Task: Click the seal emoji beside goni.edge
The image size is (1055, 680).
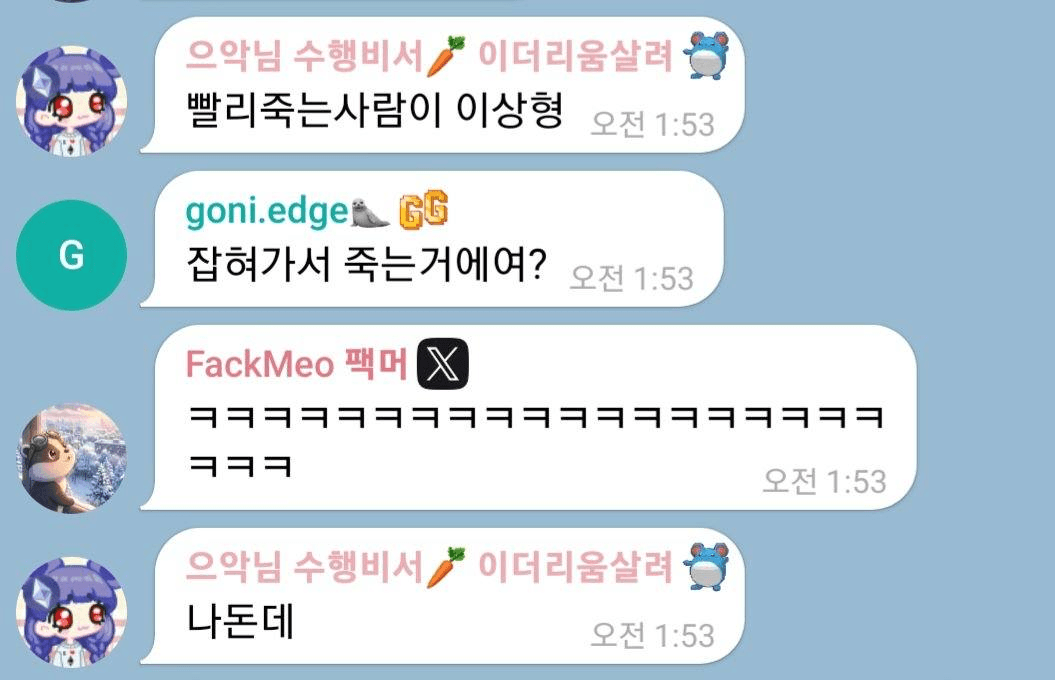Action: [x=370, y=213]
